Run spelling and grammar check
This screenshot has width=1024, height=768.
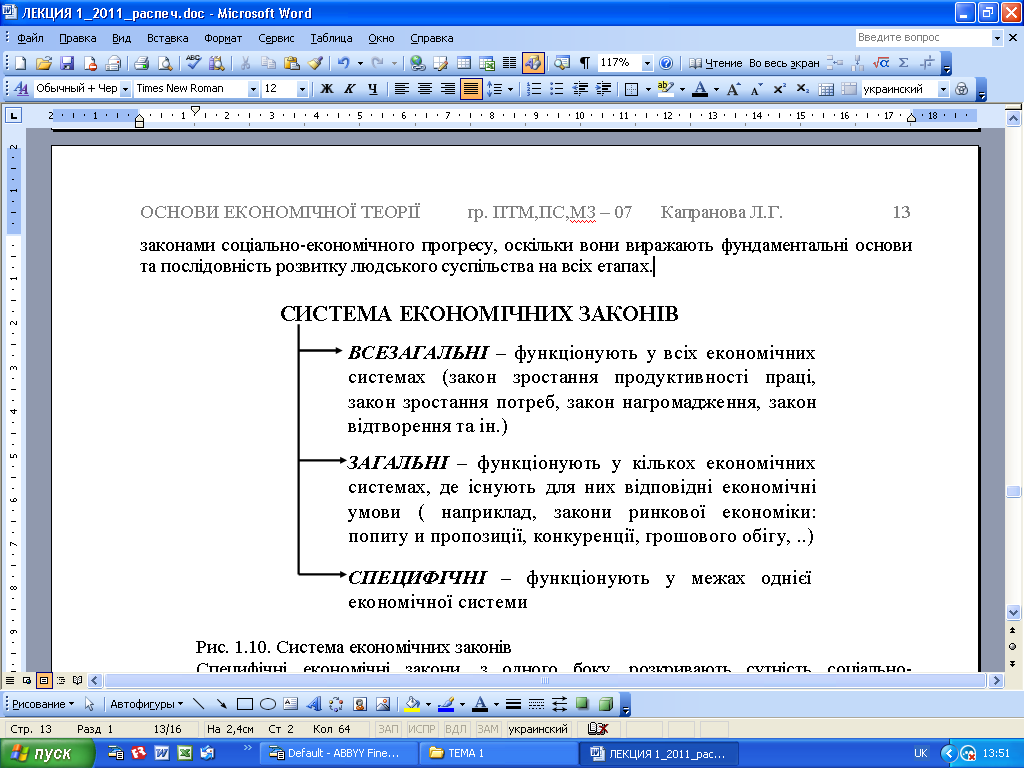point(193,63)
